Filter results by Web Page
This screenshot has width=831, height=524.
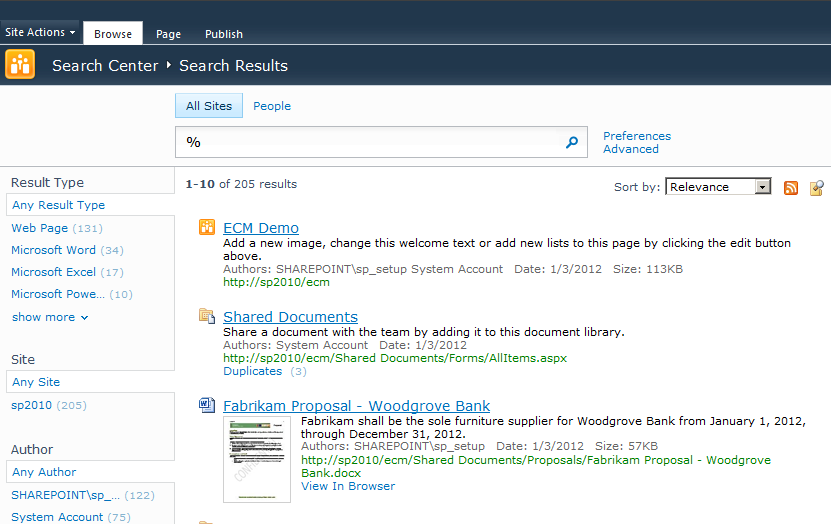pyautogui.click(x=40, y=228)
